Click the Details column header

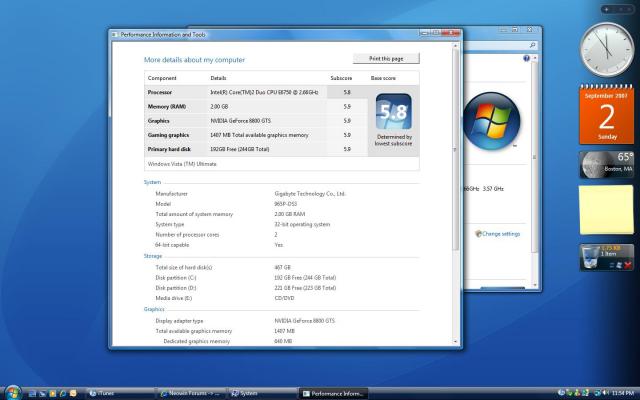click(x=218, y=78)
